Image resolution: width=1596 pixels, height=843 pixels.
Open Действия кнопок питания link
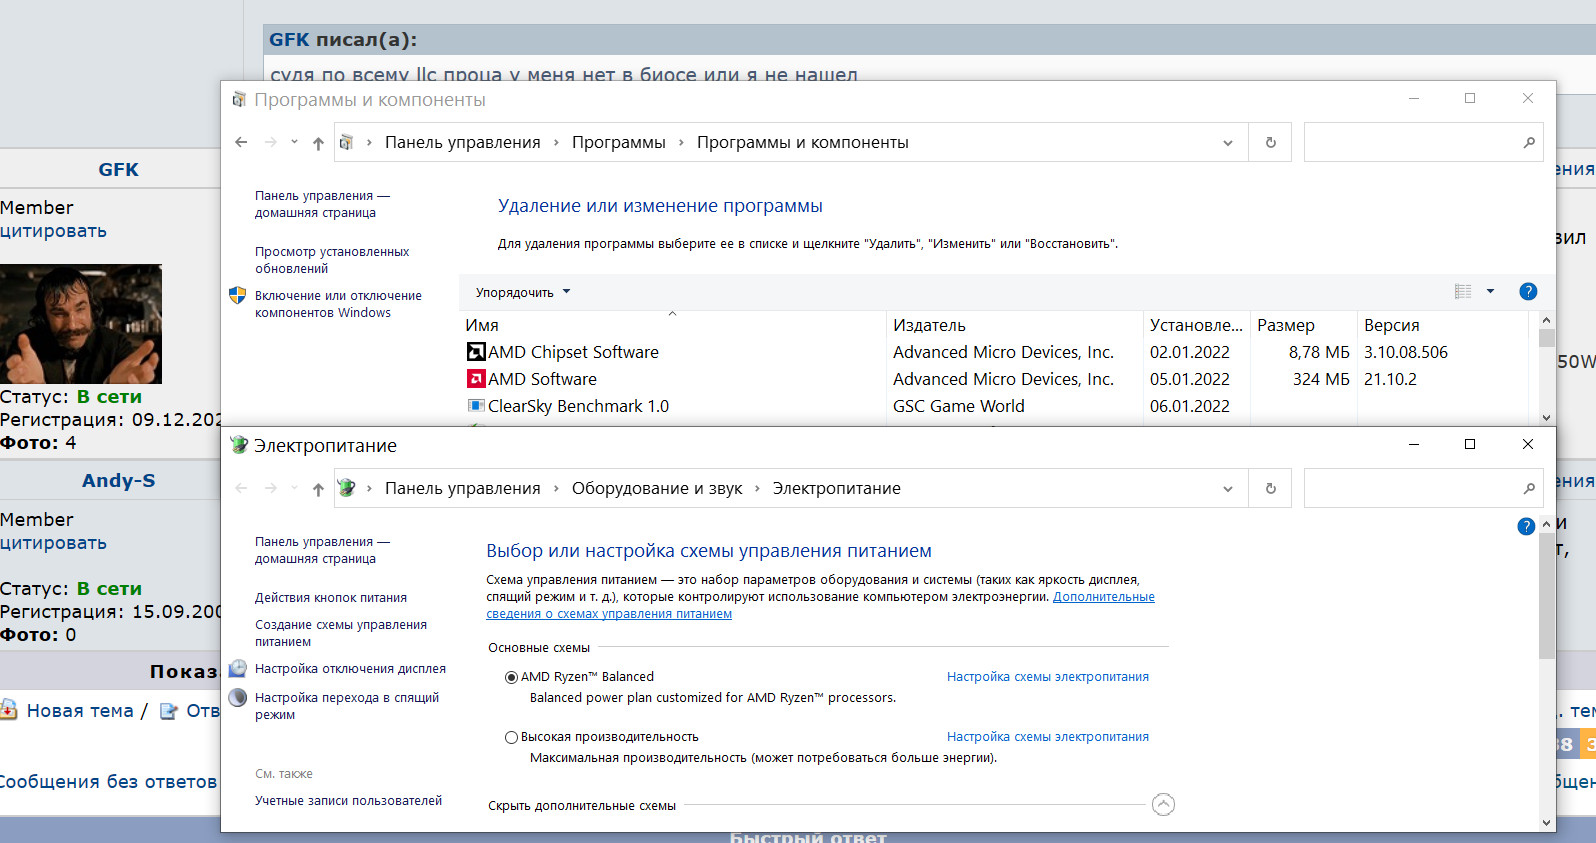click(x=331, y=598)
